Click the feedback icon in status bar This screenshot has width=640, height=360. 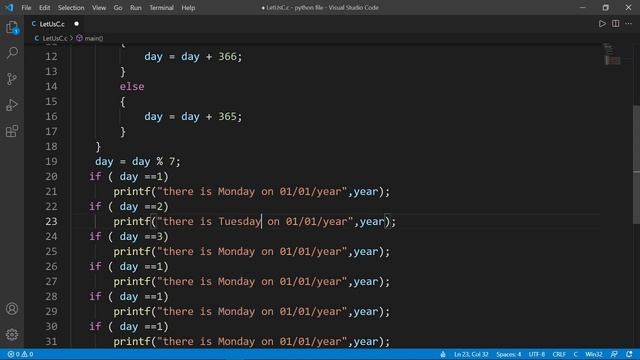pyautogui.click(x=614, y=354)
